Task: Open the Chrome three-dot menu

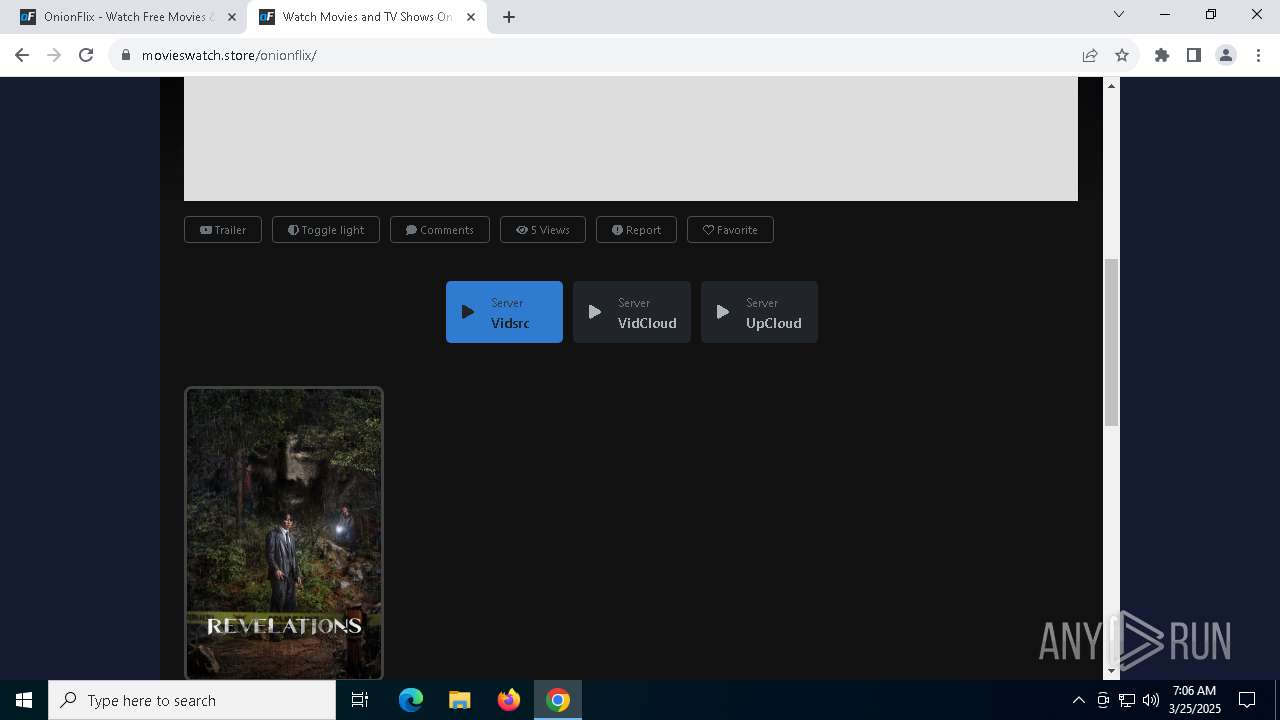Action: (1258, 55)
